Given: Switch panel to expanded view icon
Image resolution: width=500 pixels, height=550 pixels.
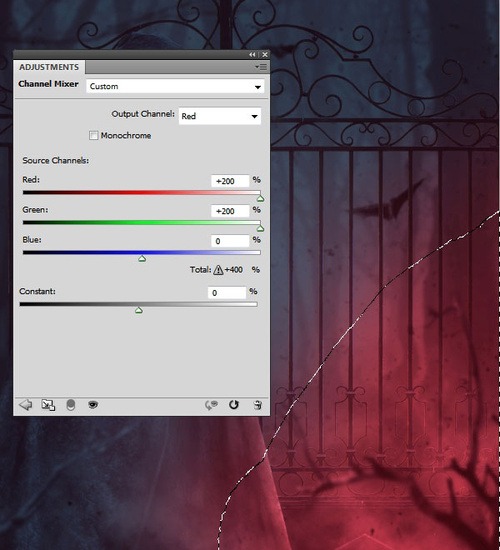Looking at the screenshot, I should (x=48, y=405).
